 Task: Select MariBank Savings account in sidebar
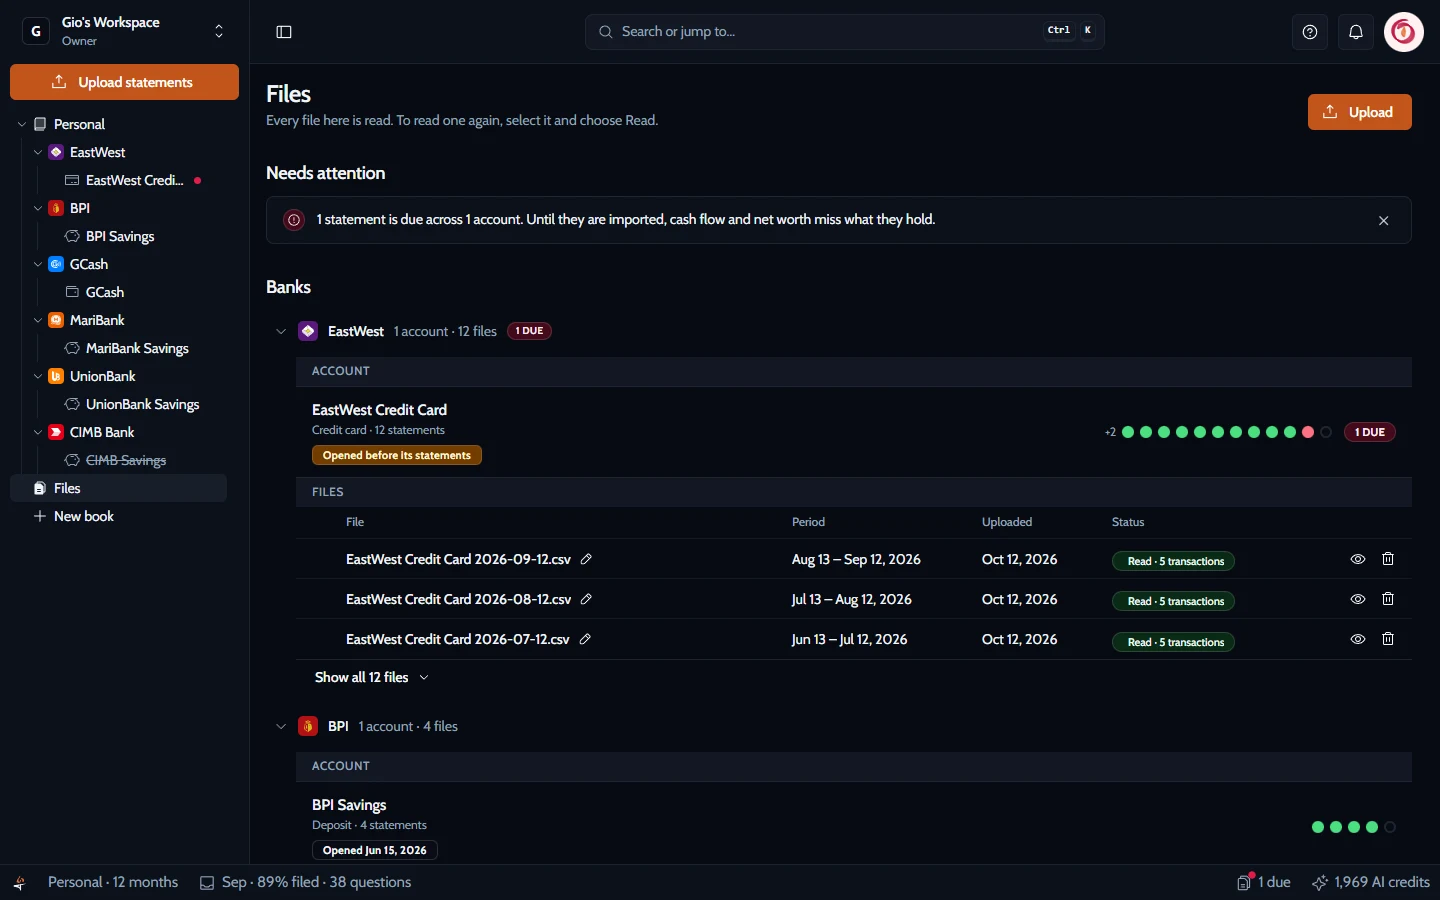[x=128, y=348]
